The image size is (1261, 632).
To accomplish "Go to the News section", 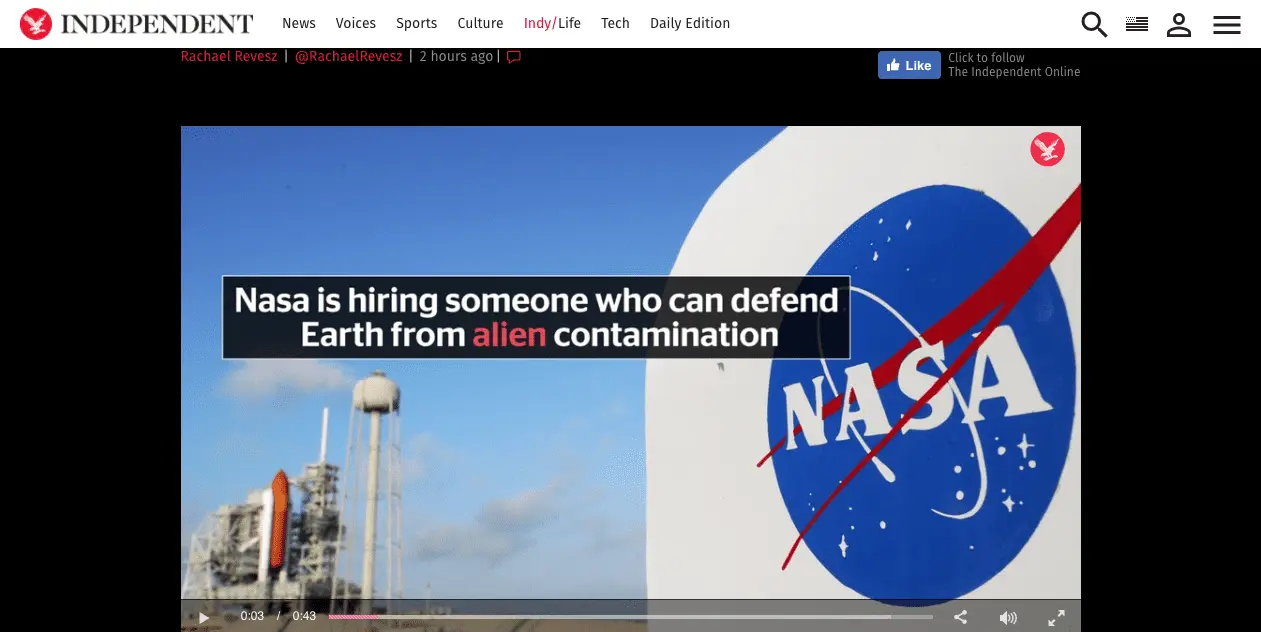I will 298,23.
